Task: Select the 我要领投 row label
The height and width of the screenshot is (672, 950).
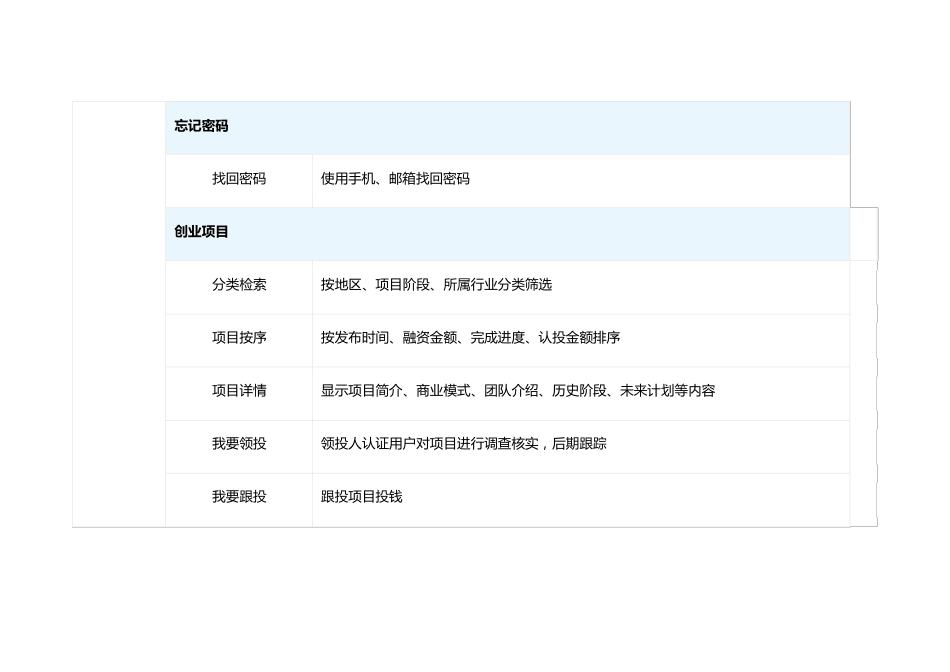Action: [239, 444]
